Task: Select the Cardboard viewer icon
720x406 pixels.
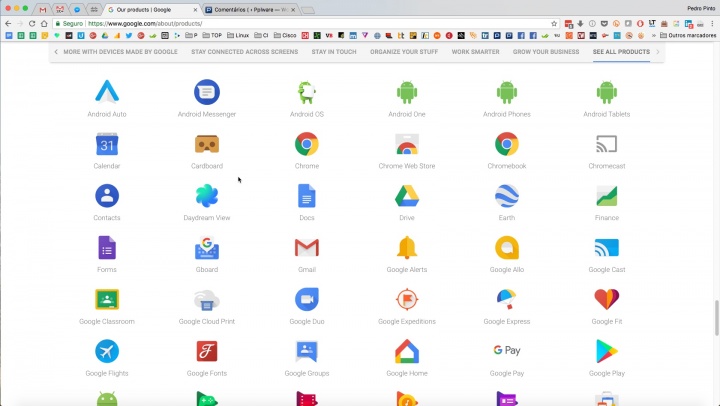Action: coord(207,145)
